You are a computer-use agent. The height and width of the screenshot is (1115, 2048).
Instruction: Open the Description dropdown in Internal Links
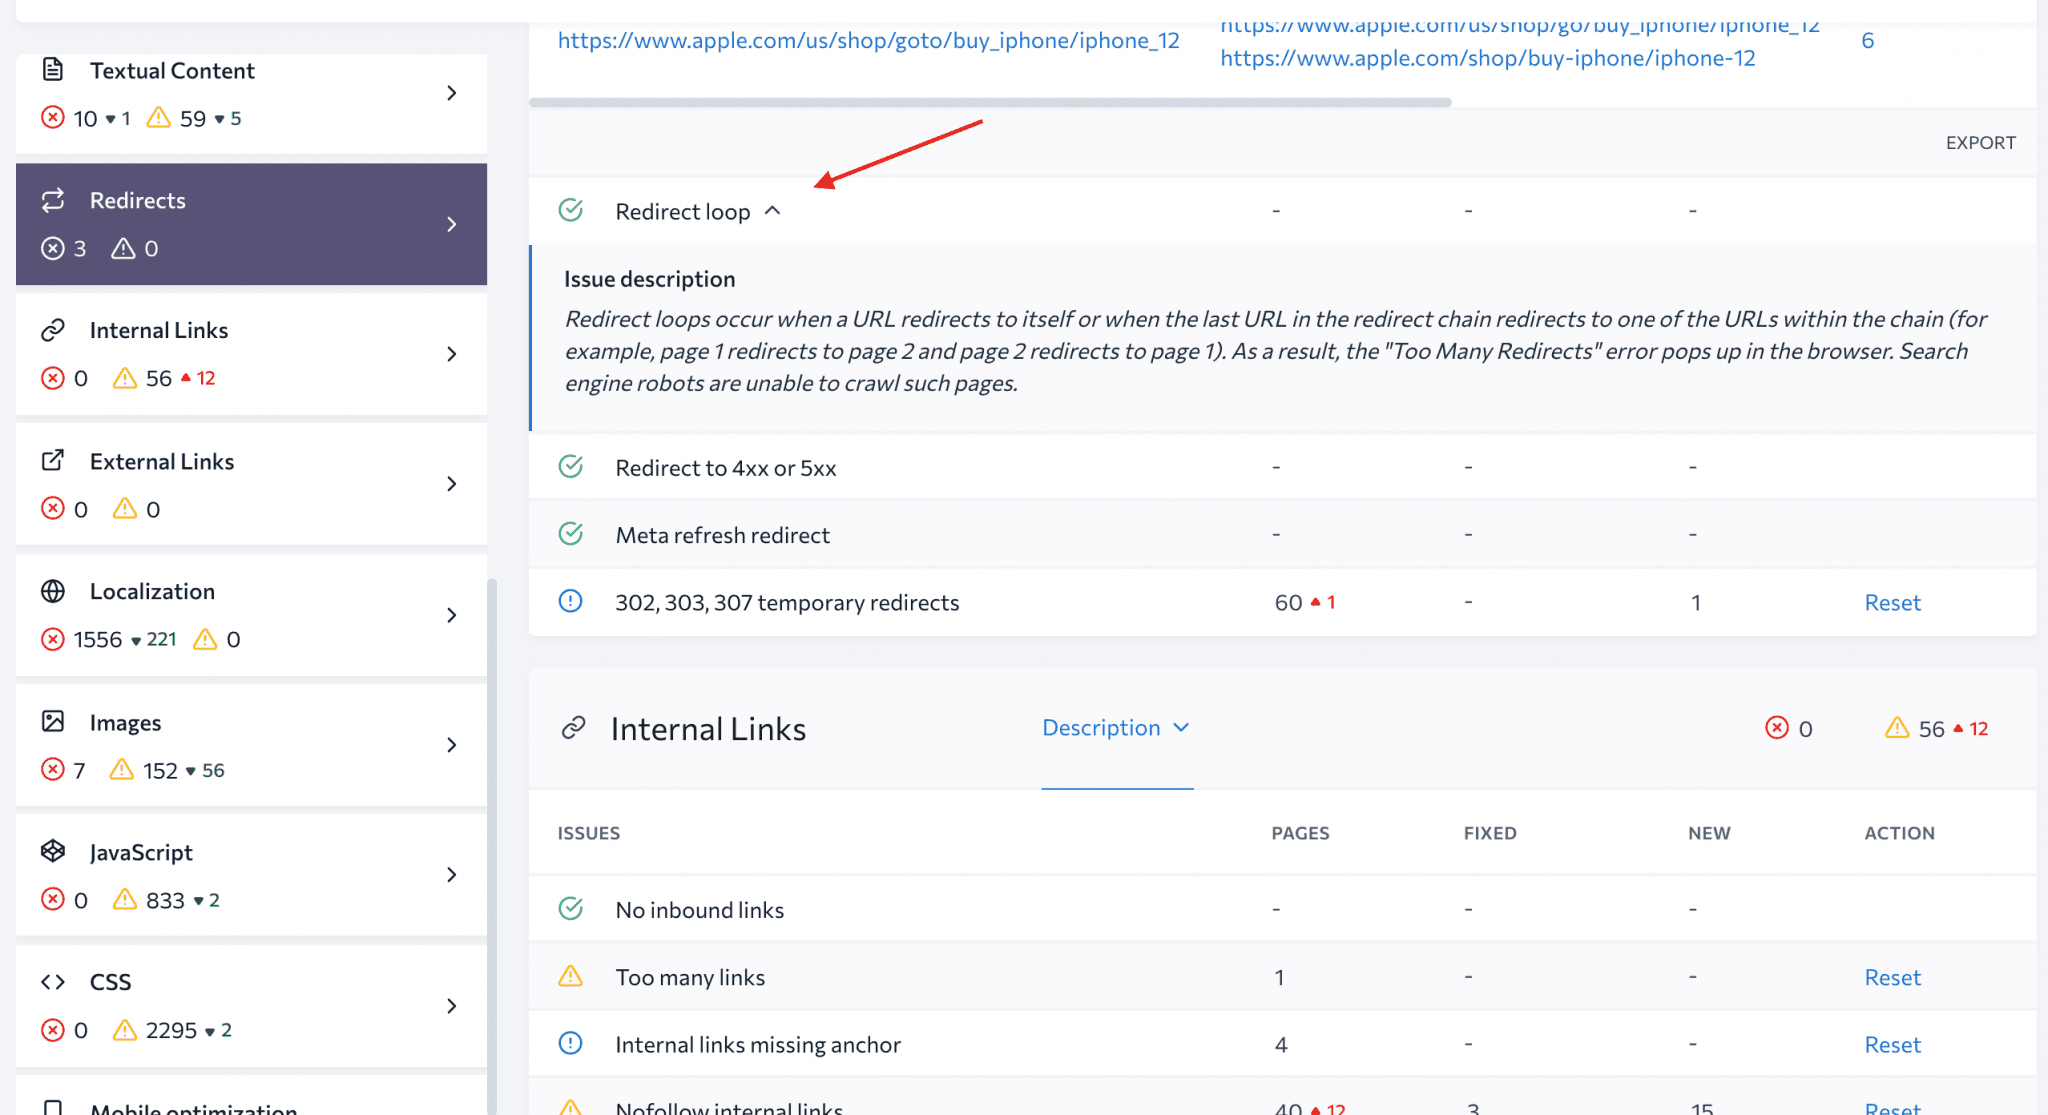[x=1117, y=728]
